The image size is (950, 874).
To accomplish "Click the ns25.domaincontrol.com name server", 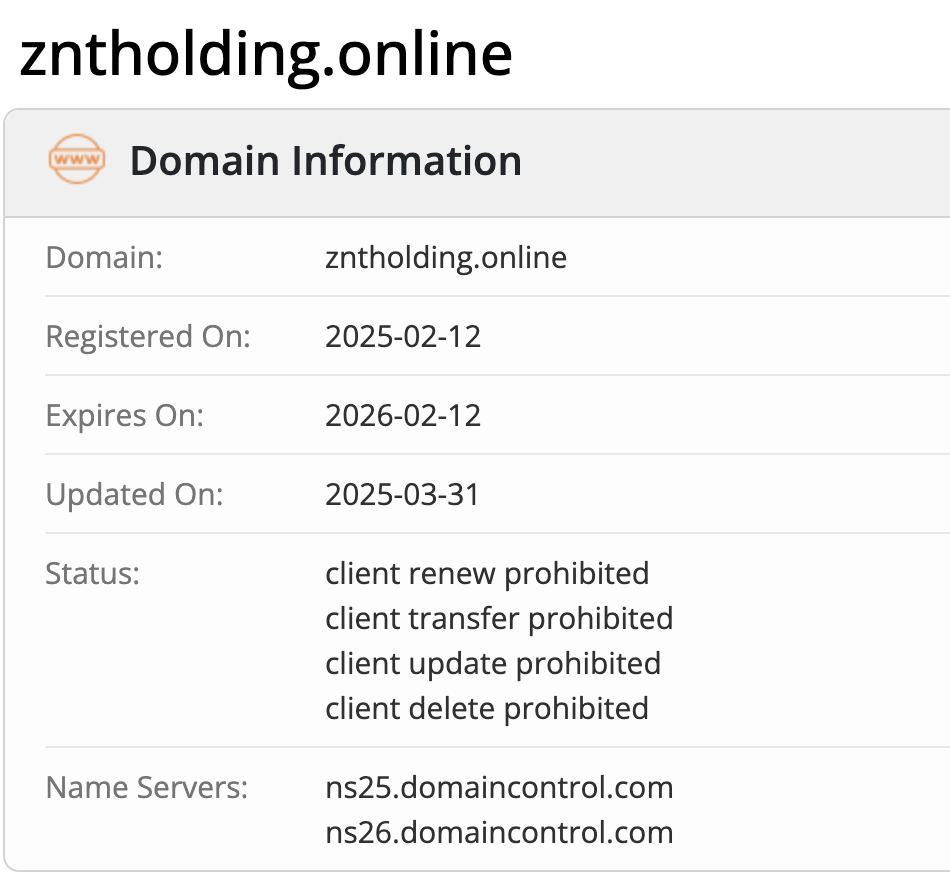I will click(x=499, y=788).
